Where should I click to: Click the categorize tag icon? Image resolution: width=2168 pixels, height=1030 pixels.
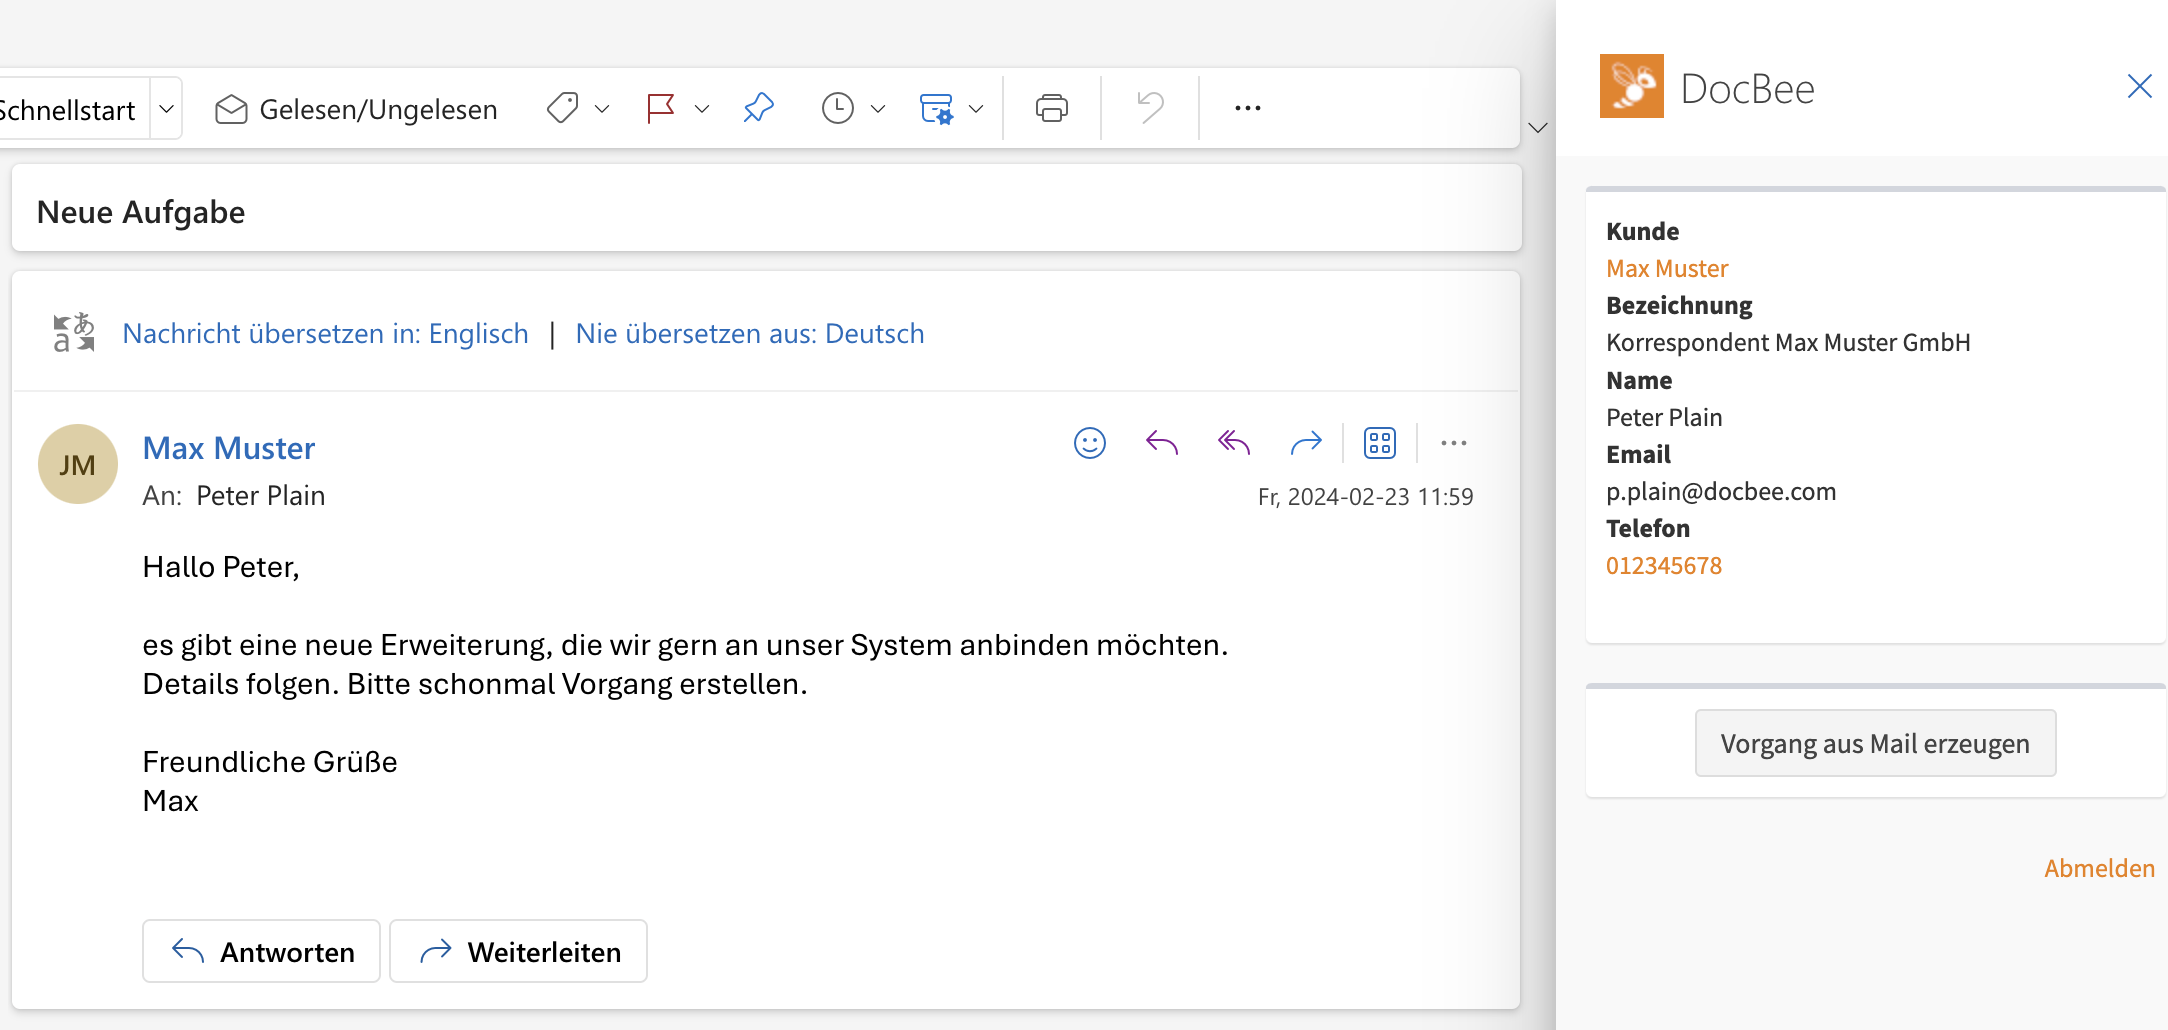click(x=563, y=108)
